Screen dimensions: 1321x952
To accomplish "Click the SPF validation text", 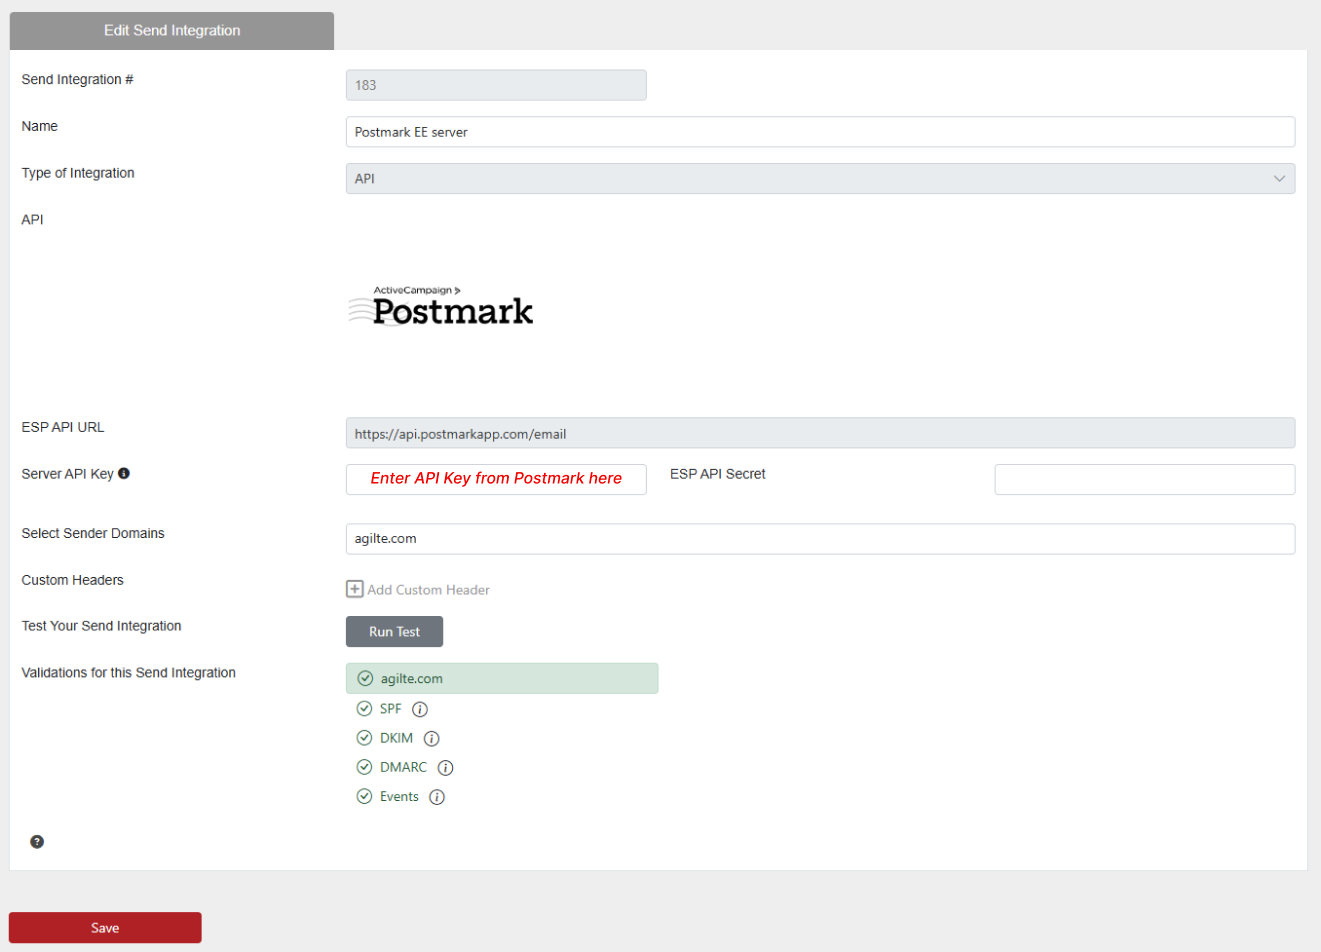I will tap(390, 708).
